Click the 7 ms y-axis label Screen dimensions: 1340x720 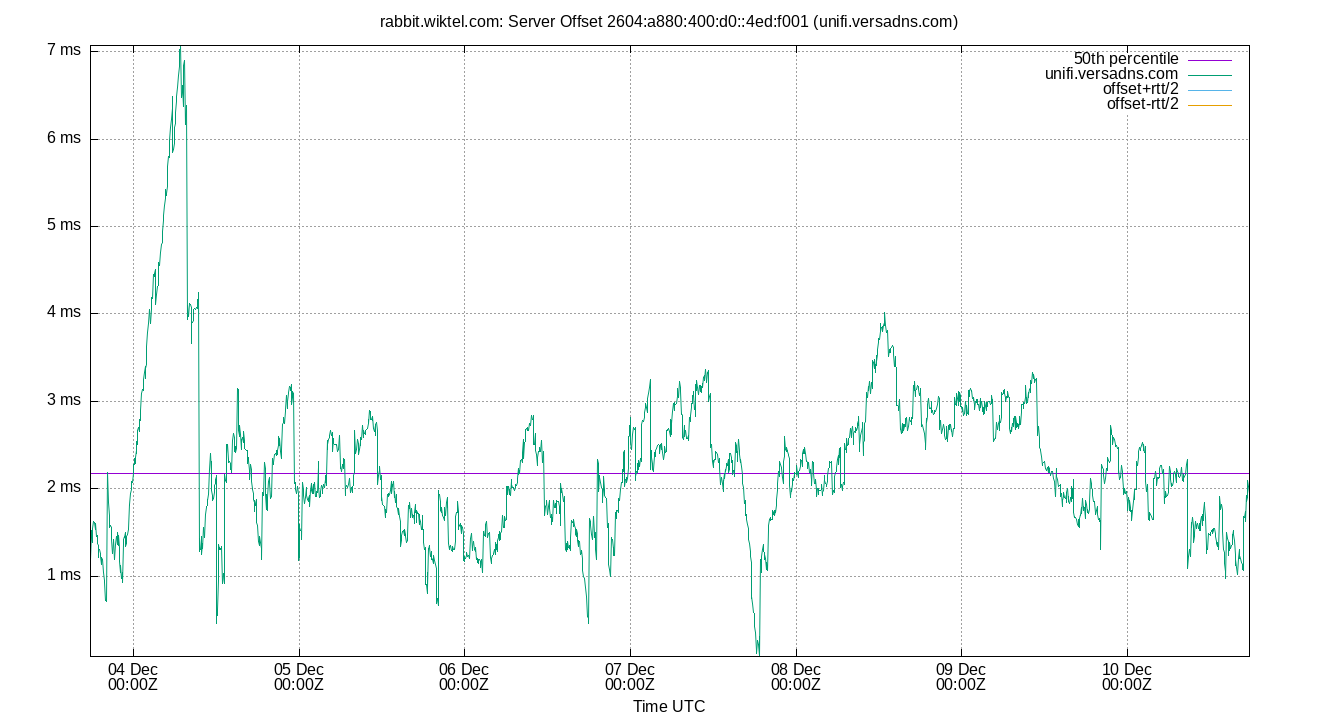pos(65,48)
